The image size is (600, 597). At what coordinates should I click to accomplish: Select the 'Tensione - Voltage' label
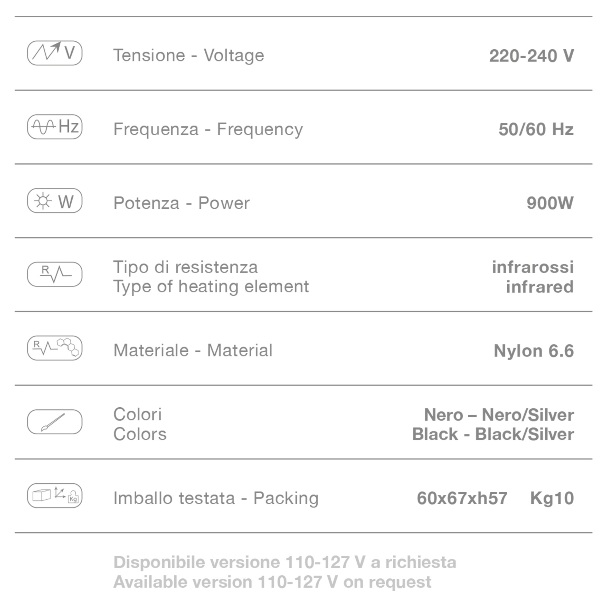(x=189, y=56)
